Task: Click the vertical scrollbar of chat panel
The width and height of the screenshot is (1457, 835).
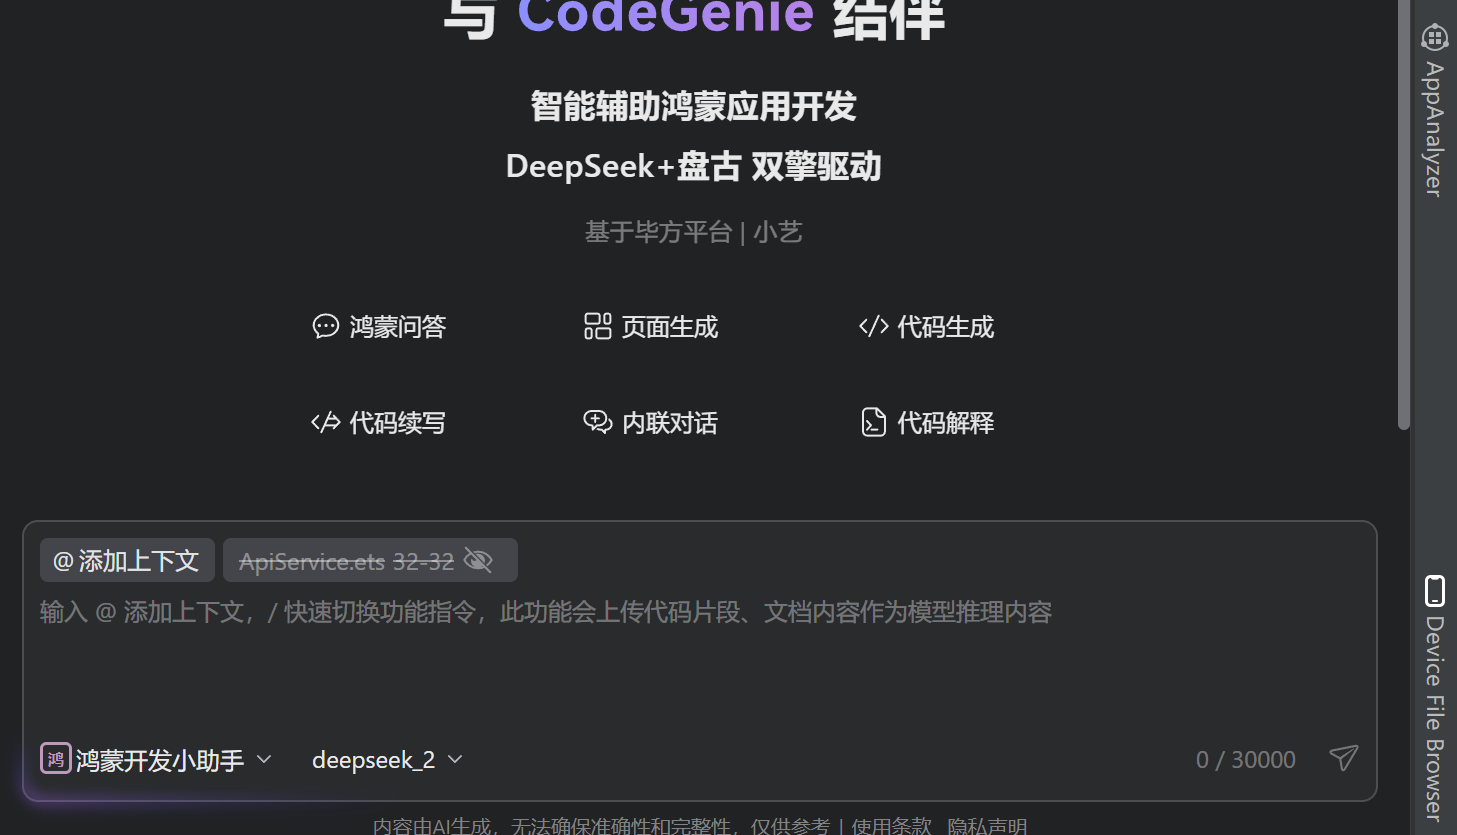Action: (1404, 215)
